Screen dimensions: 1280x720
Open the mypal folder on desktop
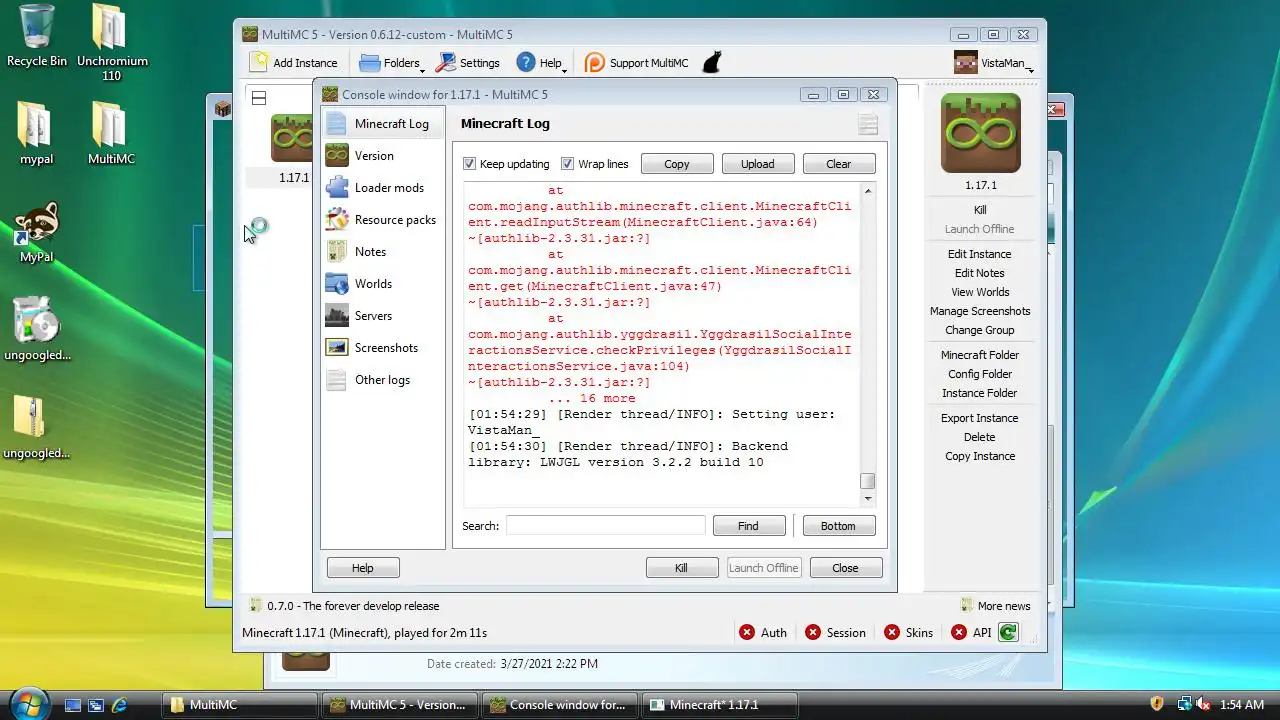click(x=35, y=125)
